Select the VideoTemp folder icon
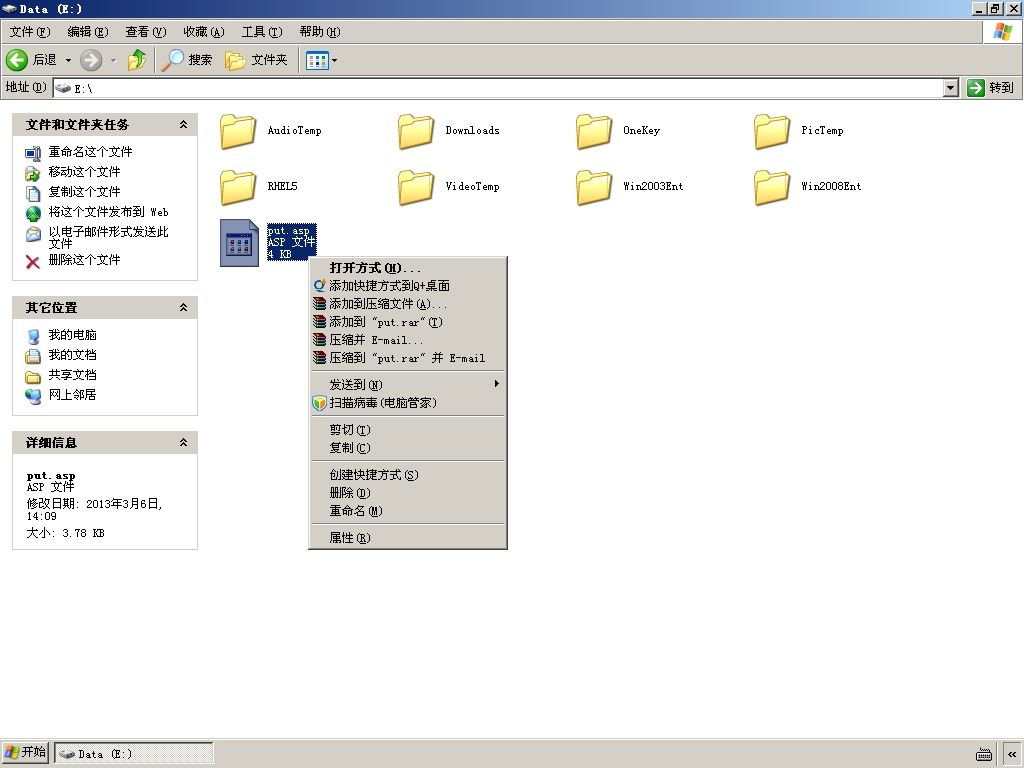The height and width of the screenshot is (768, 1024). [416, 187]
